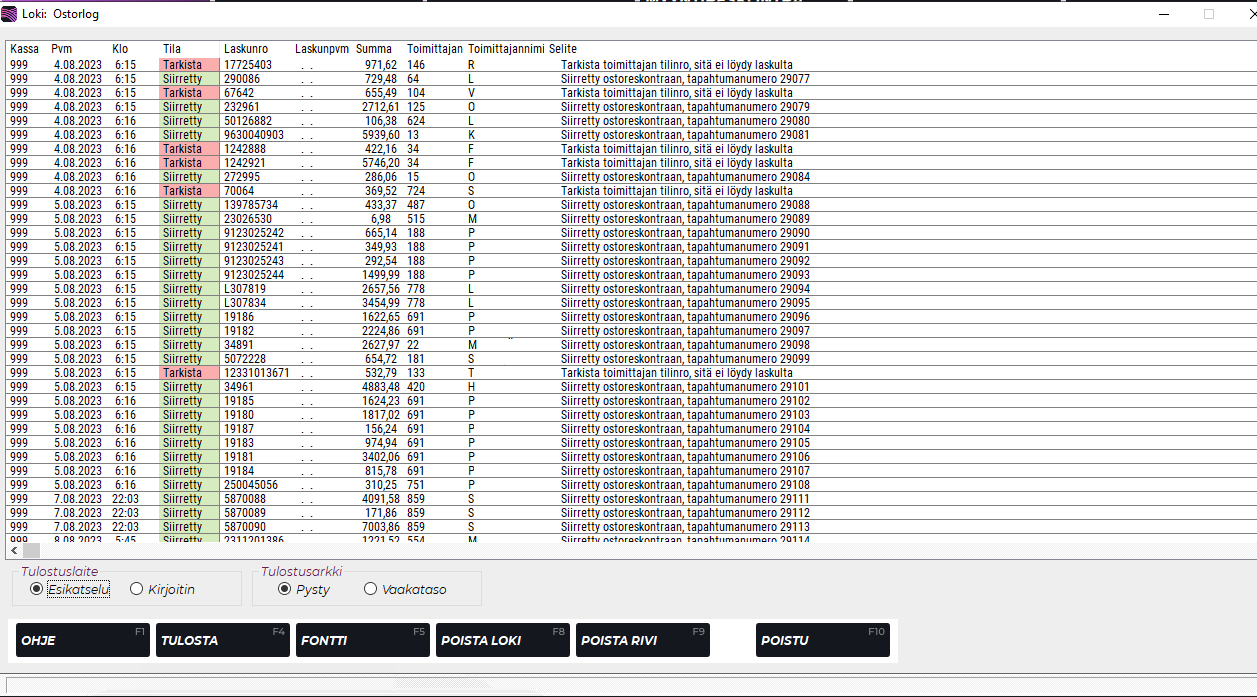This screenshot has width=1257, height=697.
Task: Click the Tarkista cell for invoice 12331013671
Action: tap(187, 373)
